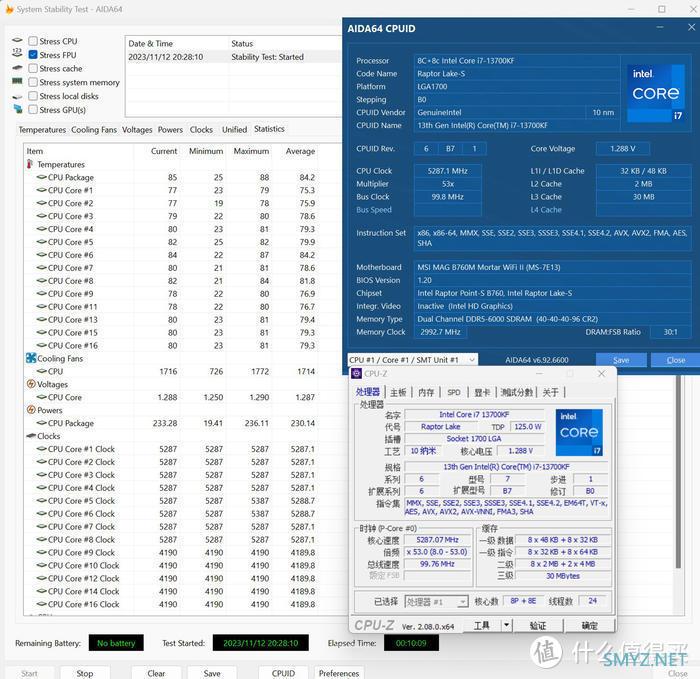The width and height of the screenshot is (700, 679).
Task: Click the Clocks group chip icon
Action: click(31, 436)
